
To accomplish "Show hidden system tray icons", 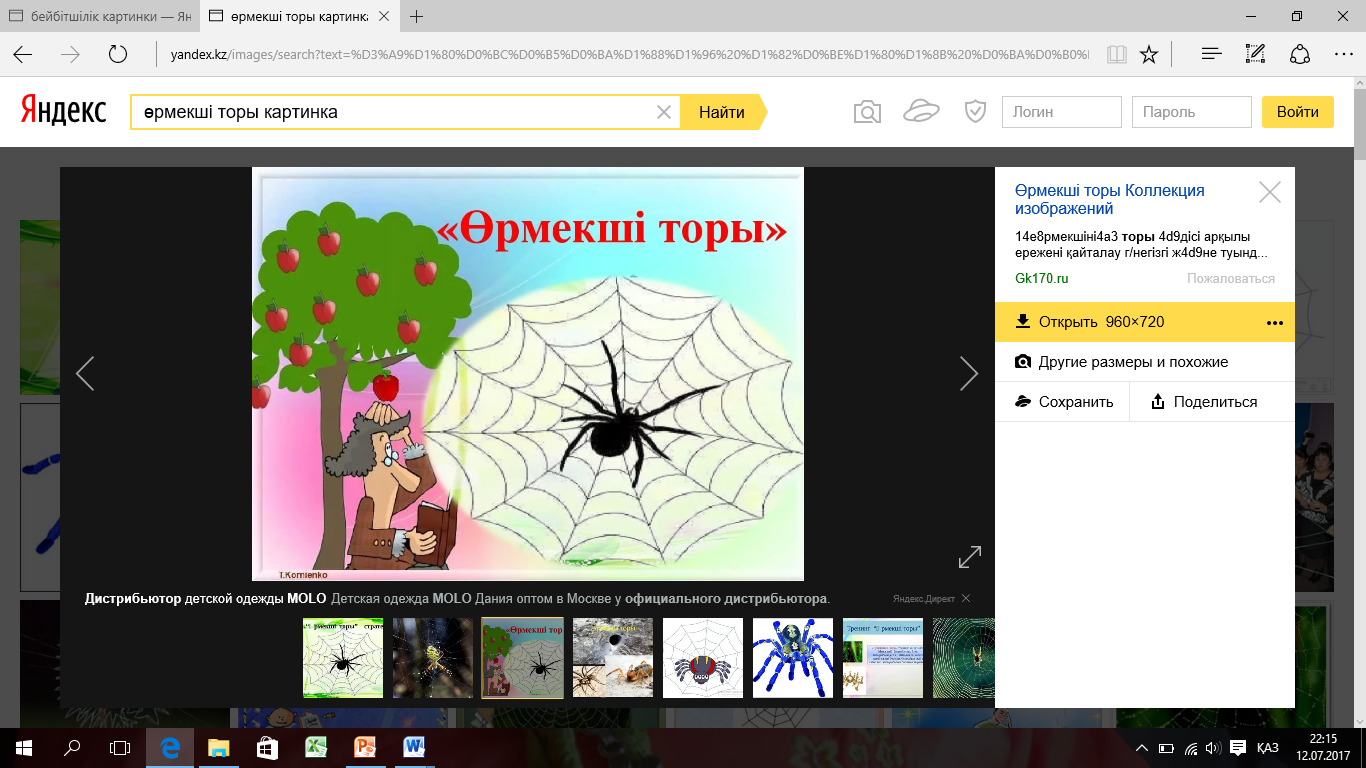I will click(x=1143, y=747).
